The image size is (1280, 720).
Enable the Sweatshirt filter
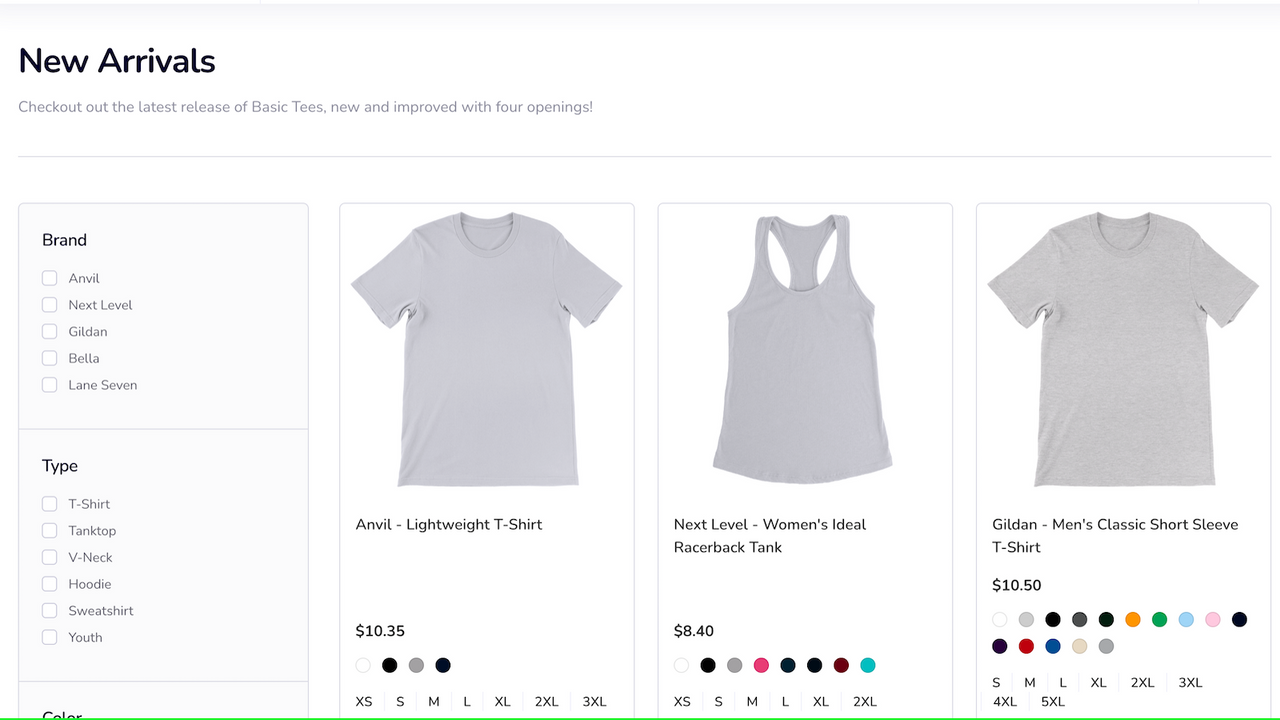click(x=49, y=610)
